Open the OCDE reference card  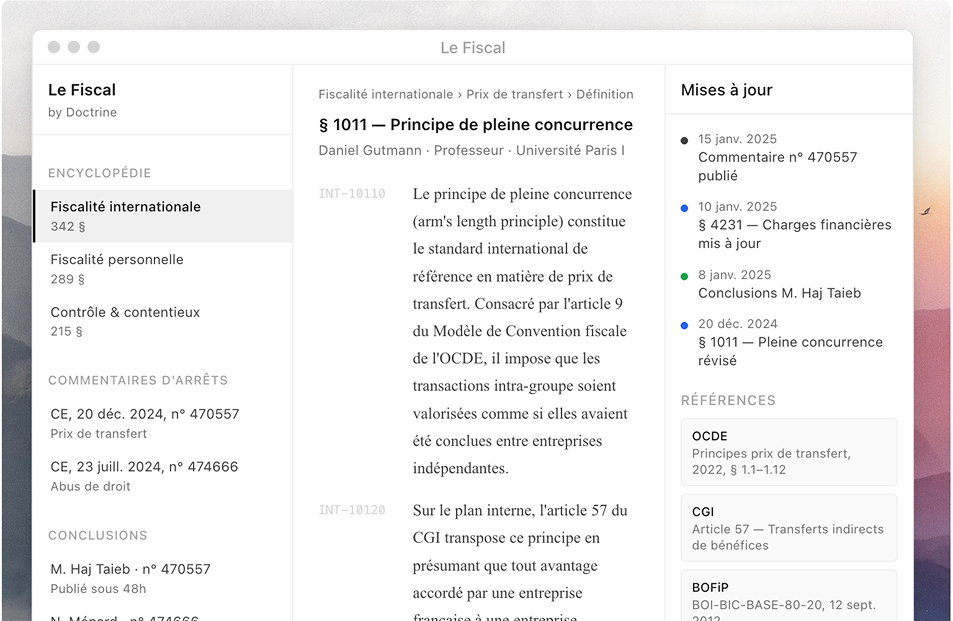point(789,452)
